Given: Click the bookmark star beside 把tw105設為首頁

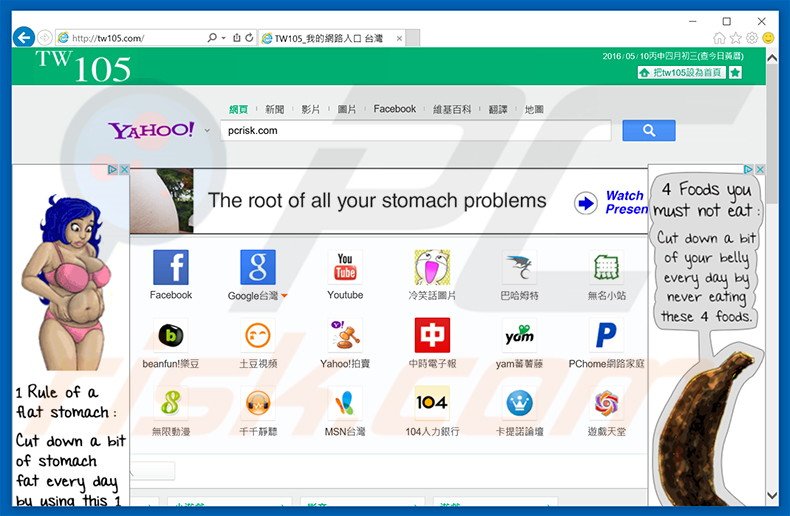Looking at the screenshot, I should (x=735, y=73).
